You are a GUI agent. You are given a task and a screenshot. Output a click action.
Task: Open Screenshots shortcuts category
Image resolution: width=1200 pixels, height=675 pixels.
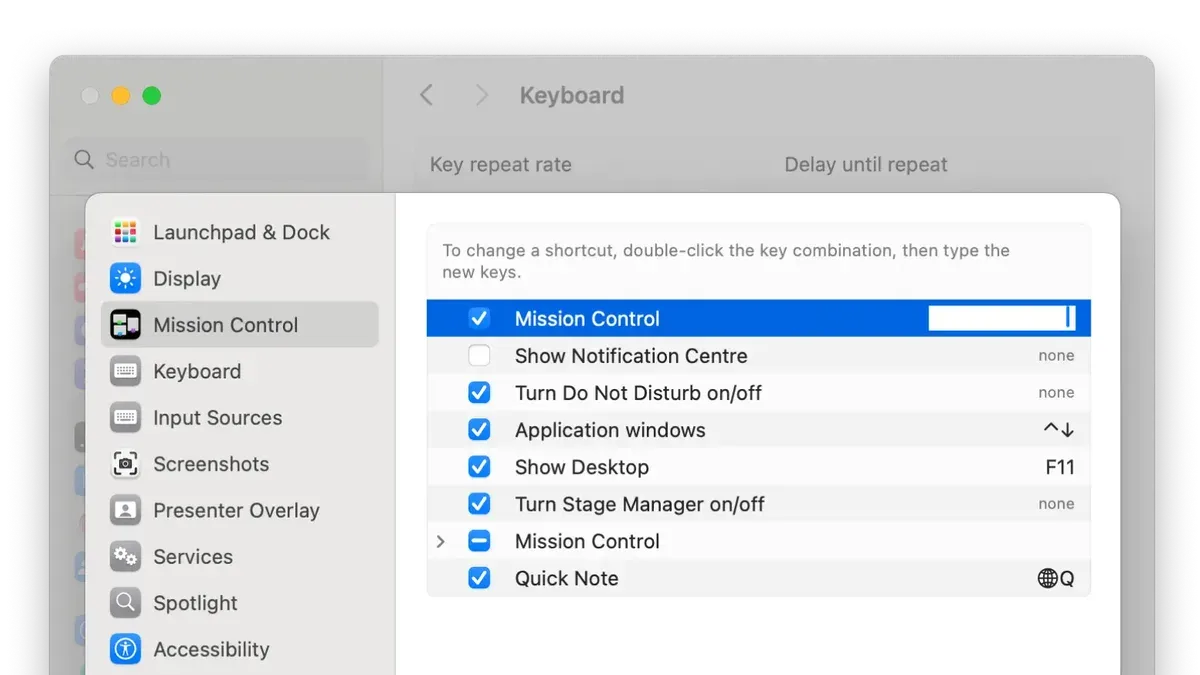[x=240, y=464]
